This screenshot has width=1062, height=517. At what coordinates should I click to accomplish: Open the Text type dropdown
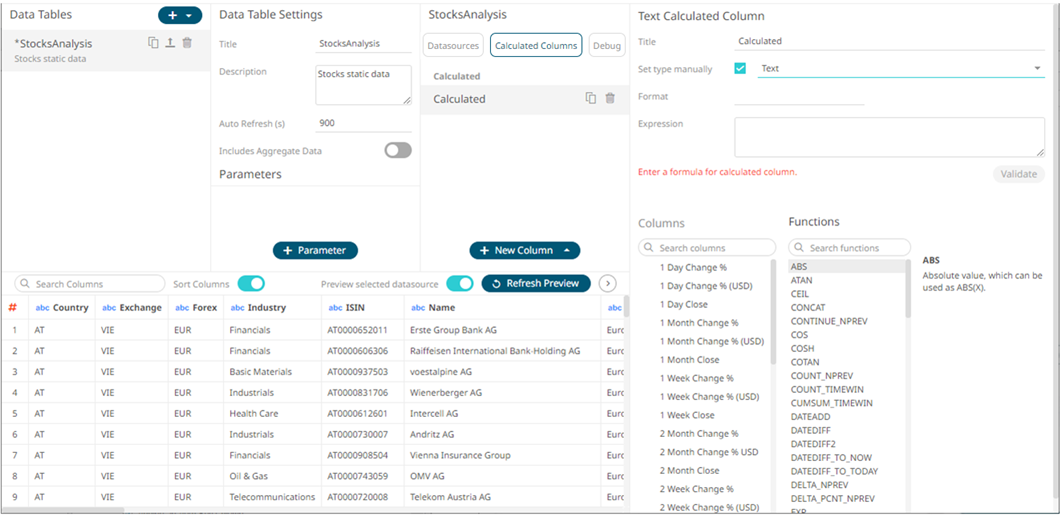tap(1036, 69)
